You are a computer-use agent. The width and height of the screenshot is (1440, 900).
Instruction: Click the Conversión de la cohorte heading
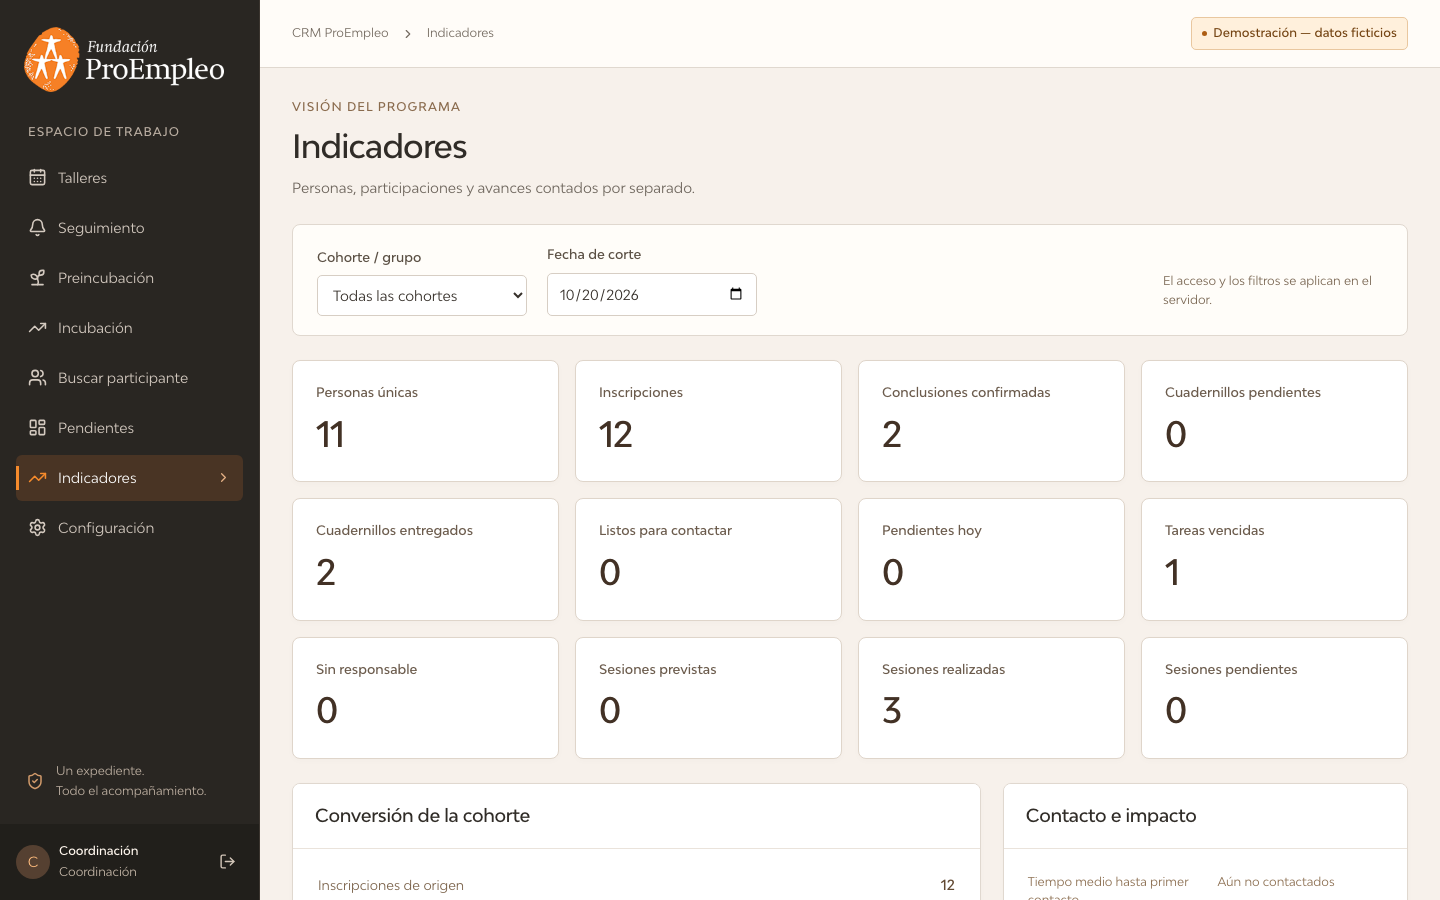click(422, 816)
